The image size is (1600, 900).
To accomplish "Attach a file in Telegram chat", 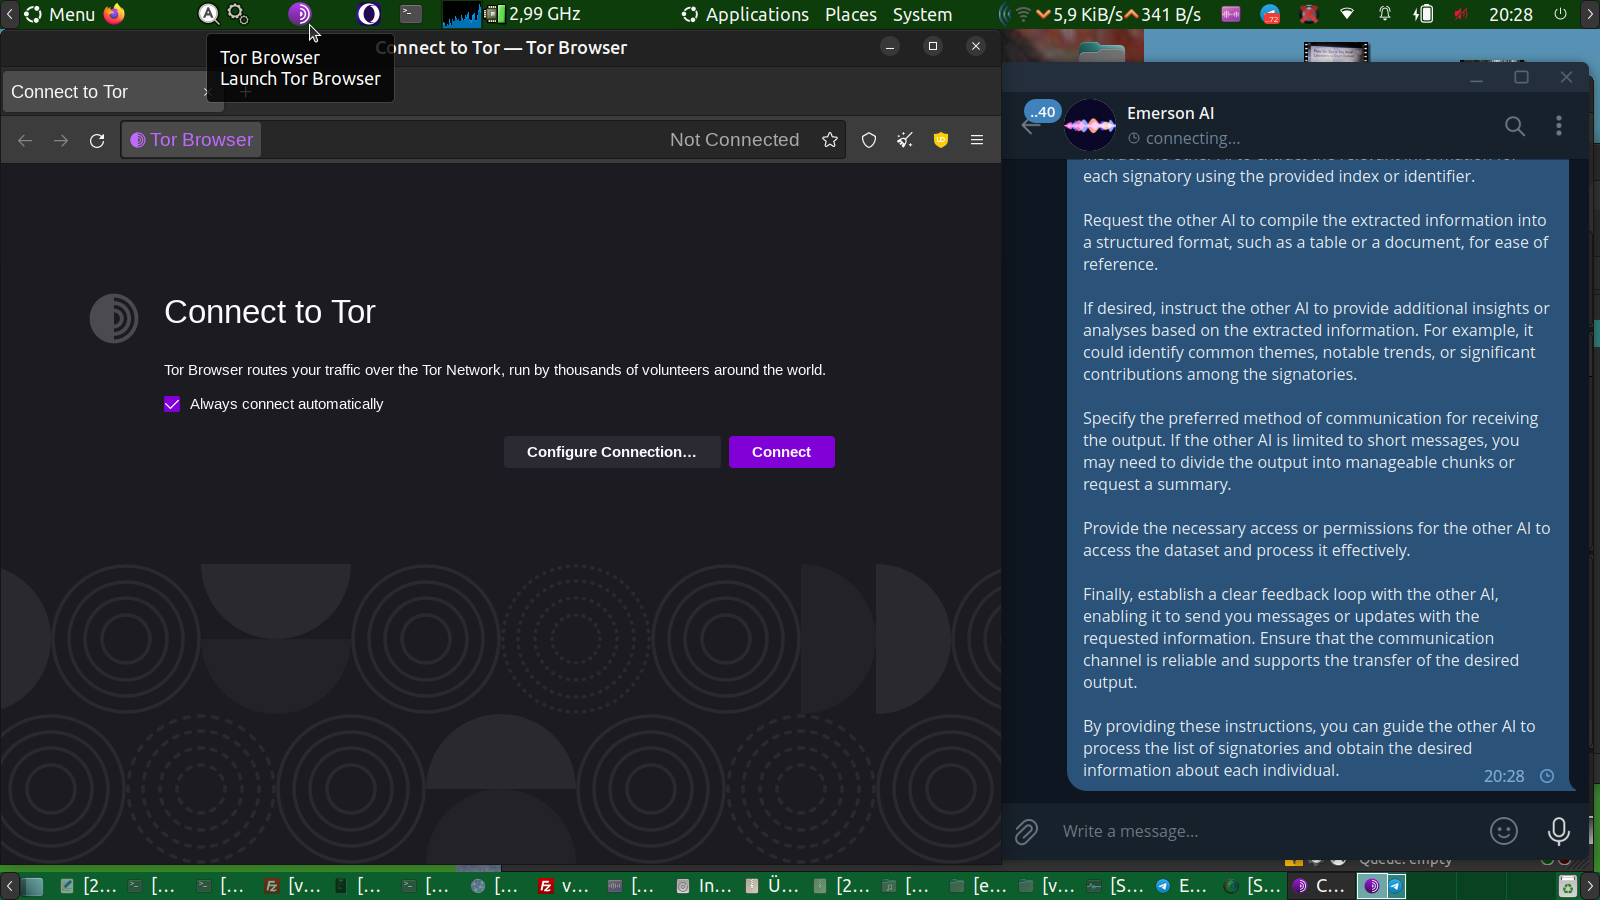I will (x=1027, y=831).
